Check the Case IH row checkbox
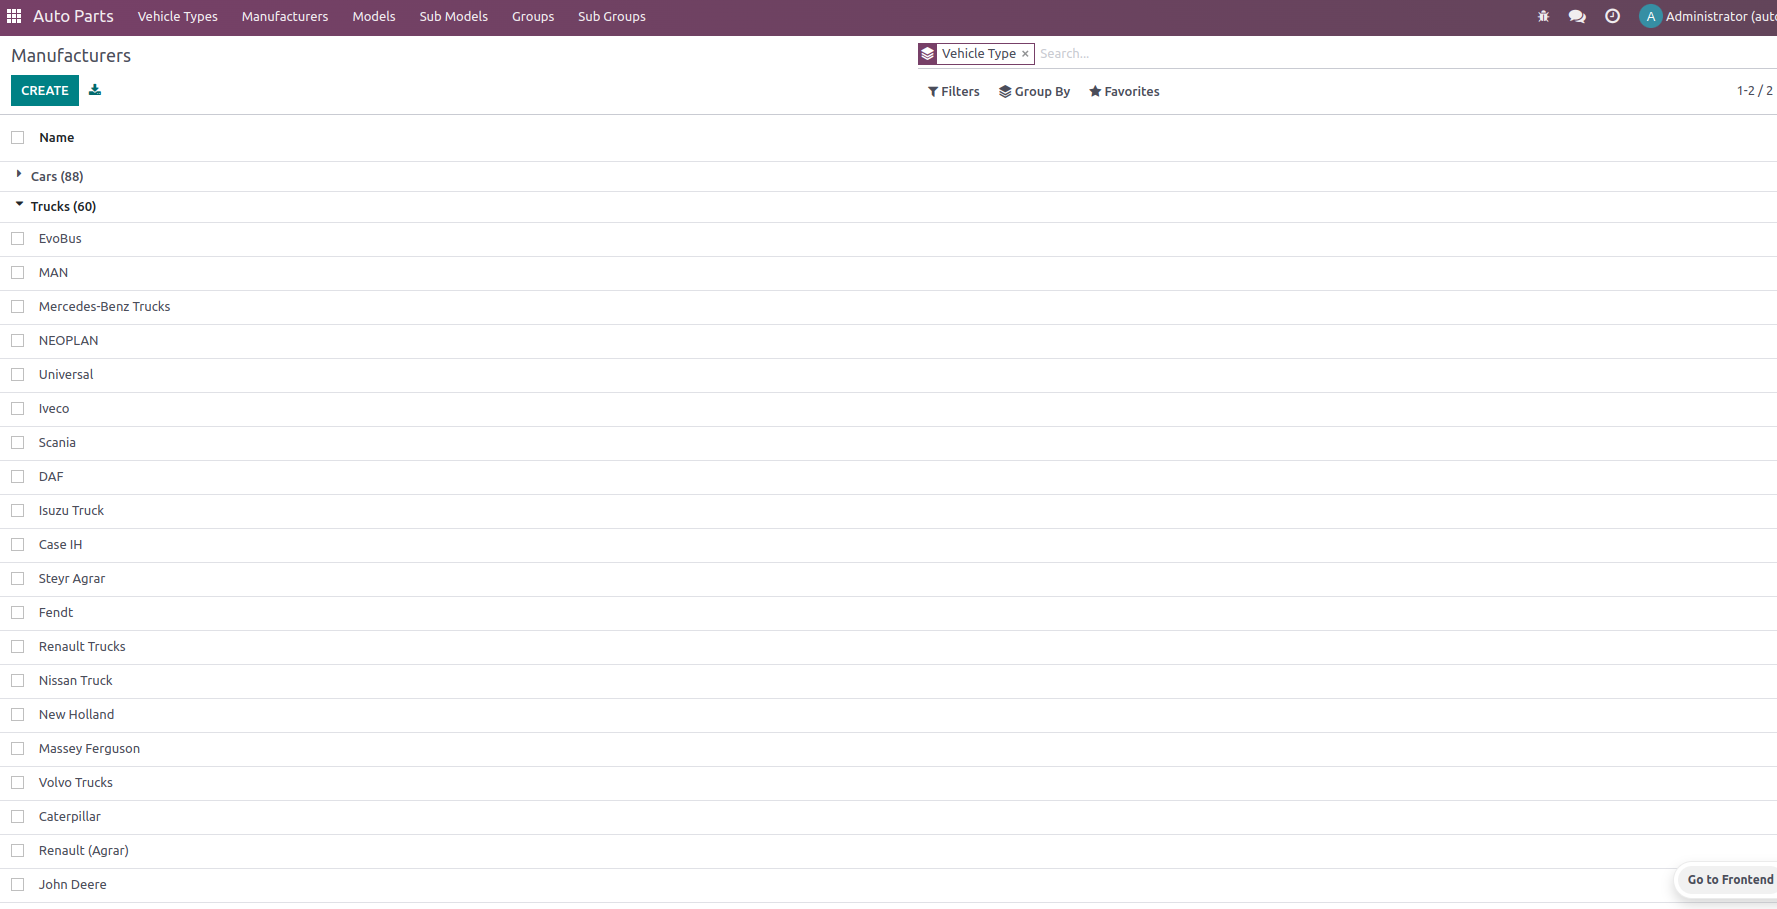This screenshot has height=909, width=1777. pyautogui.click(x=18, y=545)
